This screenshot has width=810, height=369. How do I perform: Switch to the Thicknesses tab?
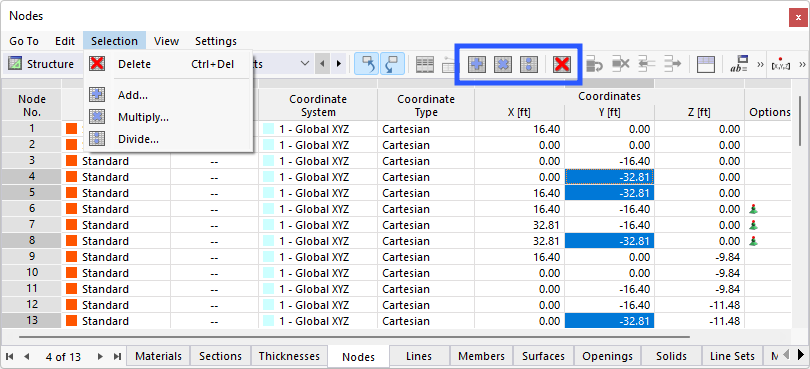pos(289,356)
